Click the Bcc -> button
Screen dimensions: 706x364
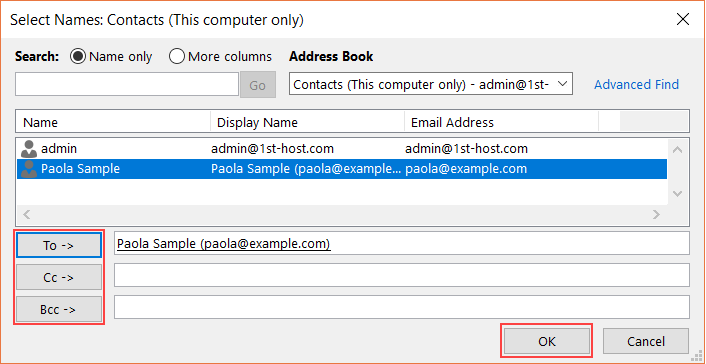(x=59, y=309)
